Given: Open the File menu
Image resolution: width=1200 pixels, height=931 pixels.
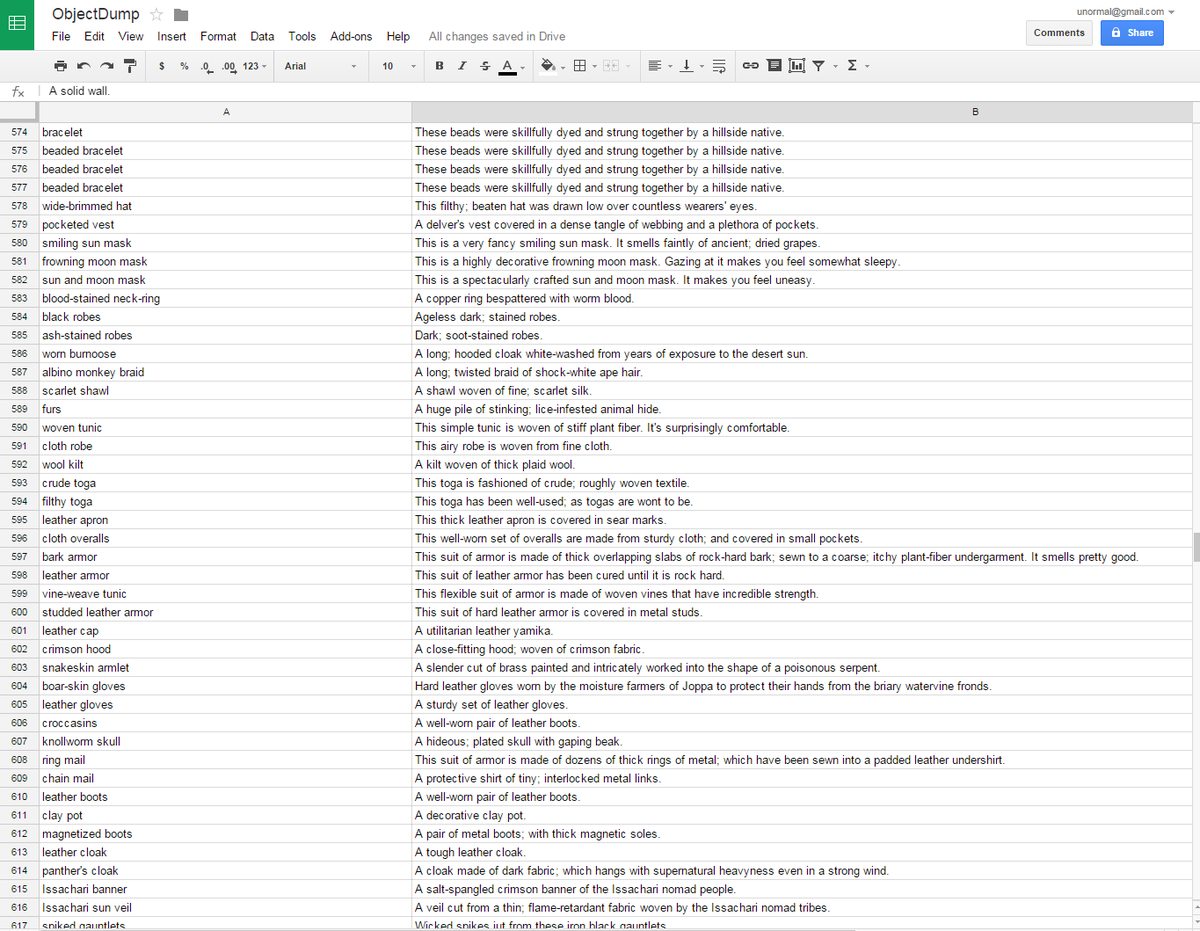Looking at the screenshot, I should coord(61,36).
